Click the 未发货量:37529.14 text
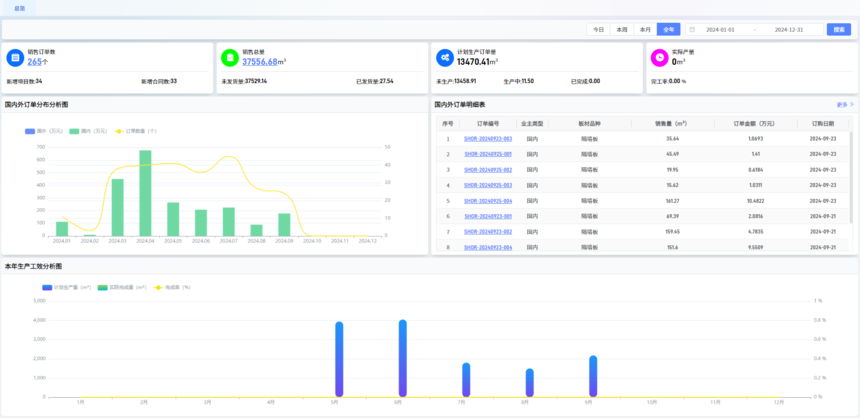This screenshot has width=860, height=418. point(244,81)
